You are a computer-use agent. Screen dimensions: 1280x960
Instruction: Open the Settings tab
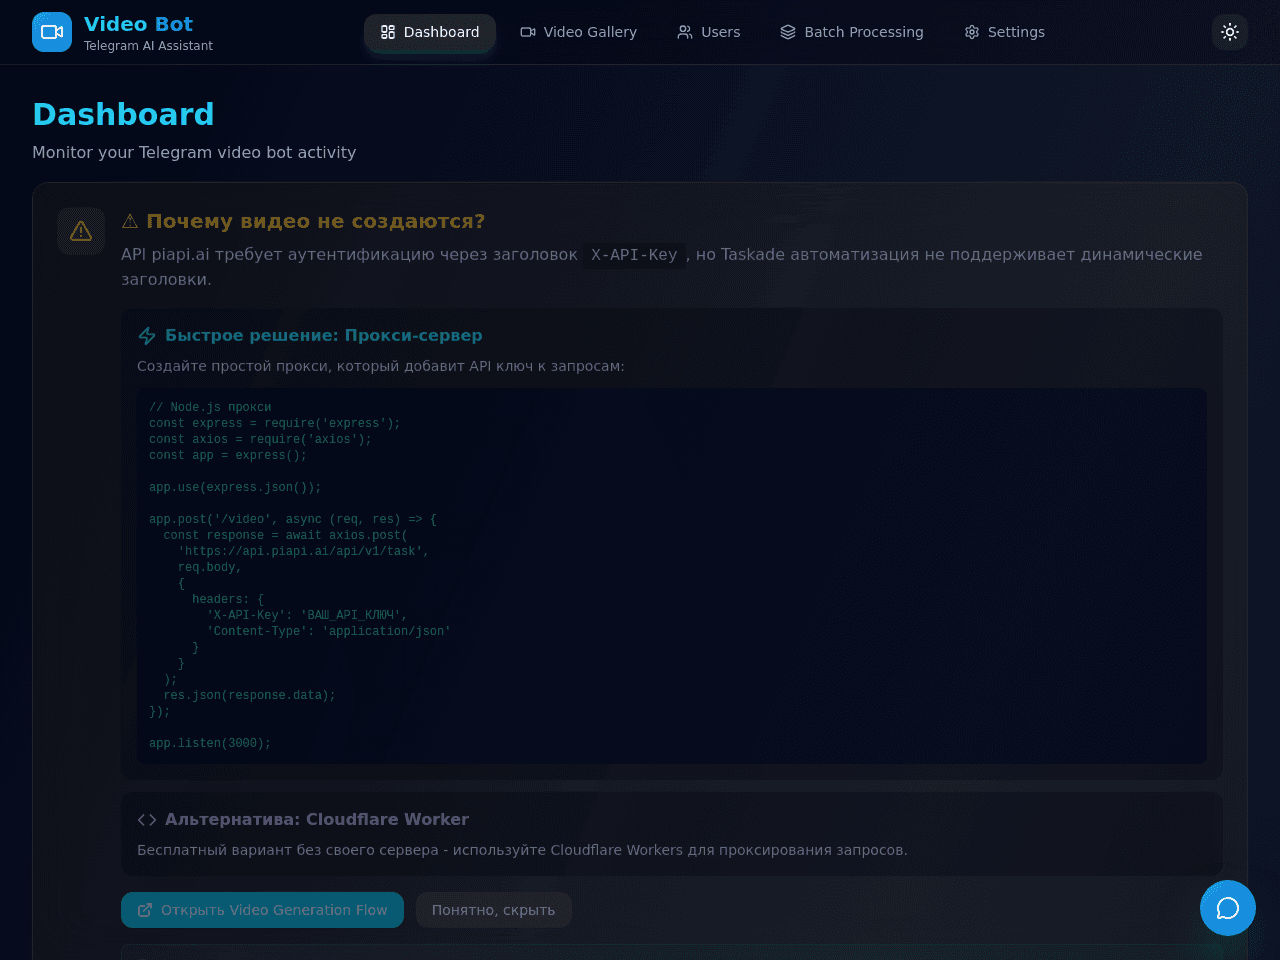pos(1004,32)
